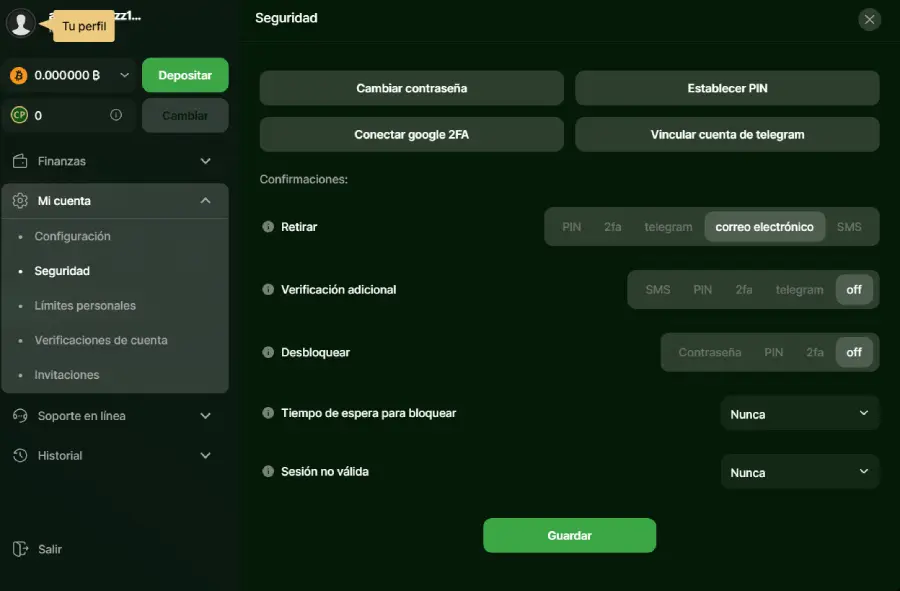Show info for Tiempo de espera para bloquear

(x=268, y=413)
